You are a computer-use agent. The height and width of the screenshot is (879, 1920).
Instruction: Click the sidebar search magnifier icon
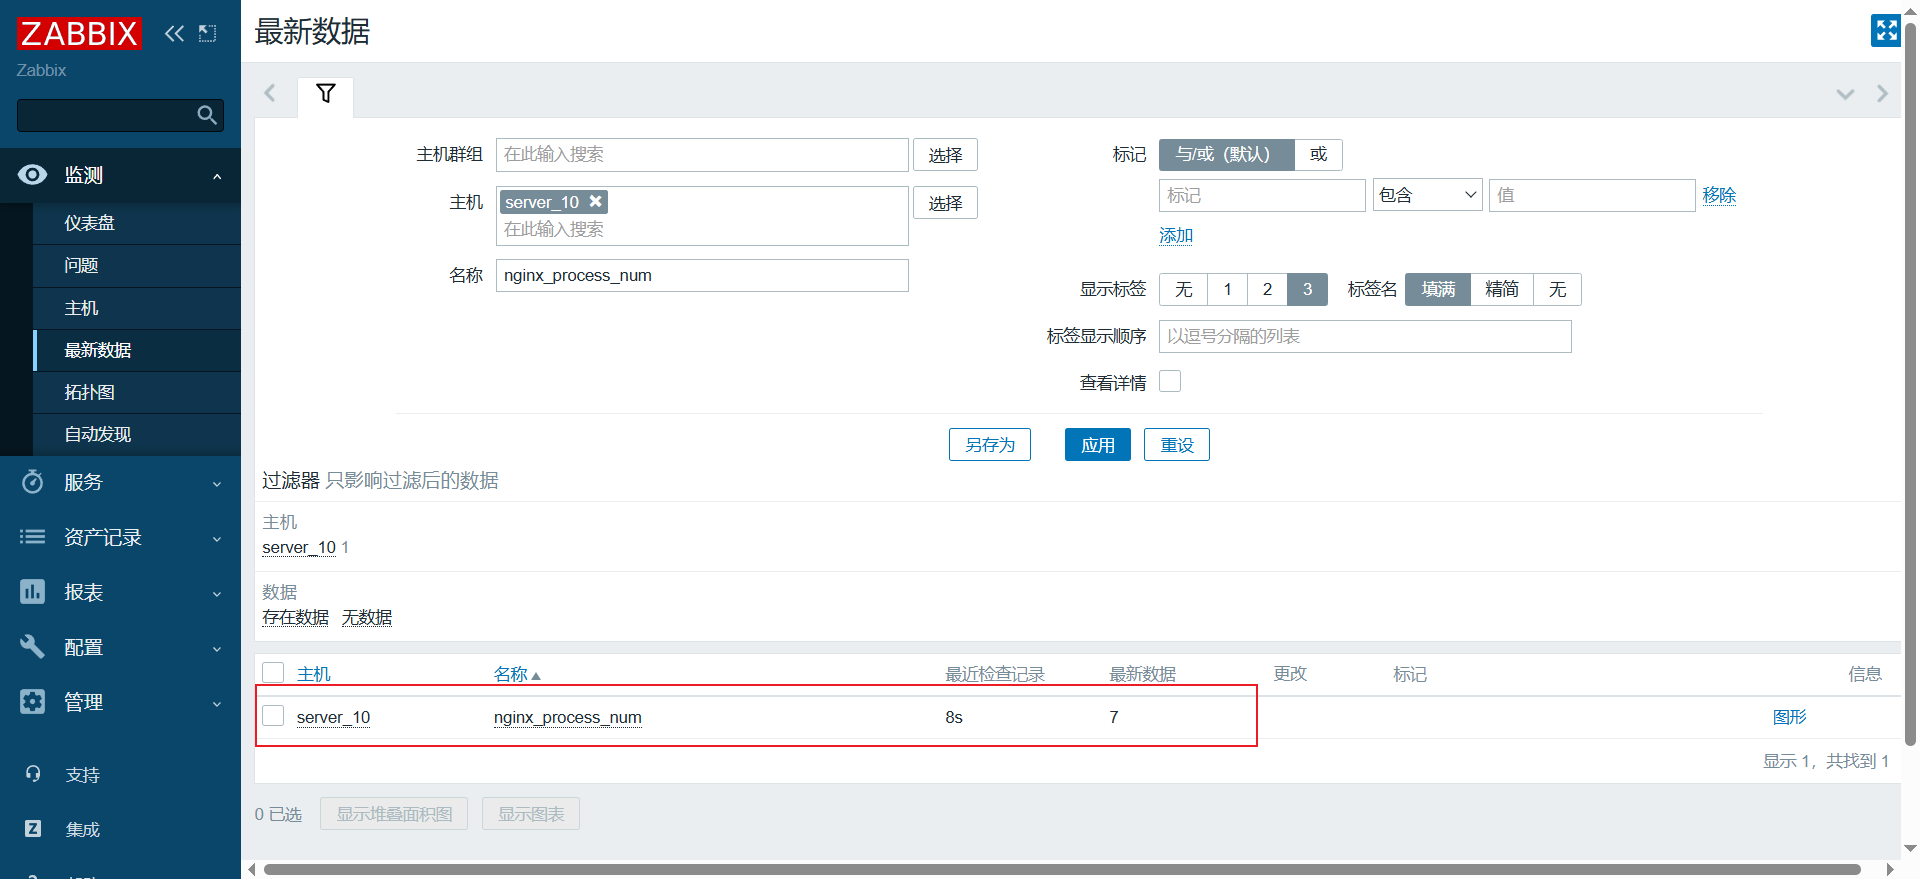click(x=207, y=115)
